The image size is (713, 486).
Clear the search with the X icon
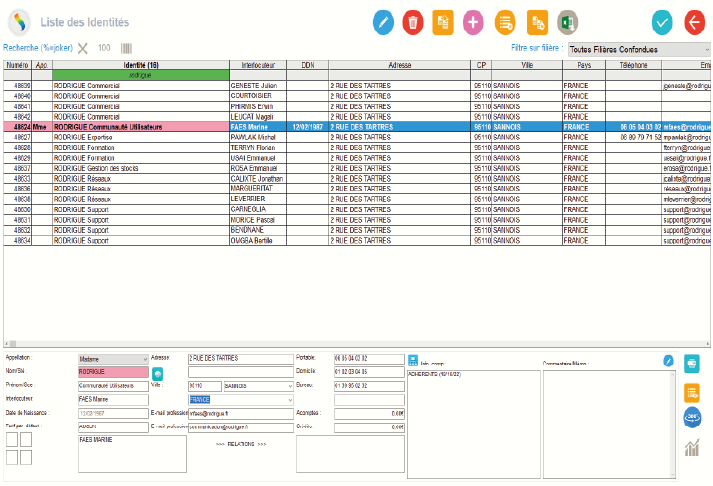(x=83, y=48)
